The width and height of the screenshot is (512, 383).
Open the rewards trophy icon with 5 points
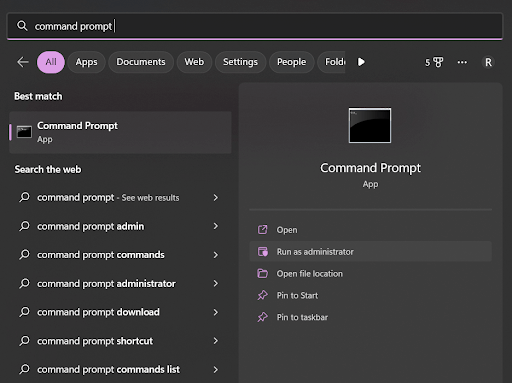[x=434, y=62]
